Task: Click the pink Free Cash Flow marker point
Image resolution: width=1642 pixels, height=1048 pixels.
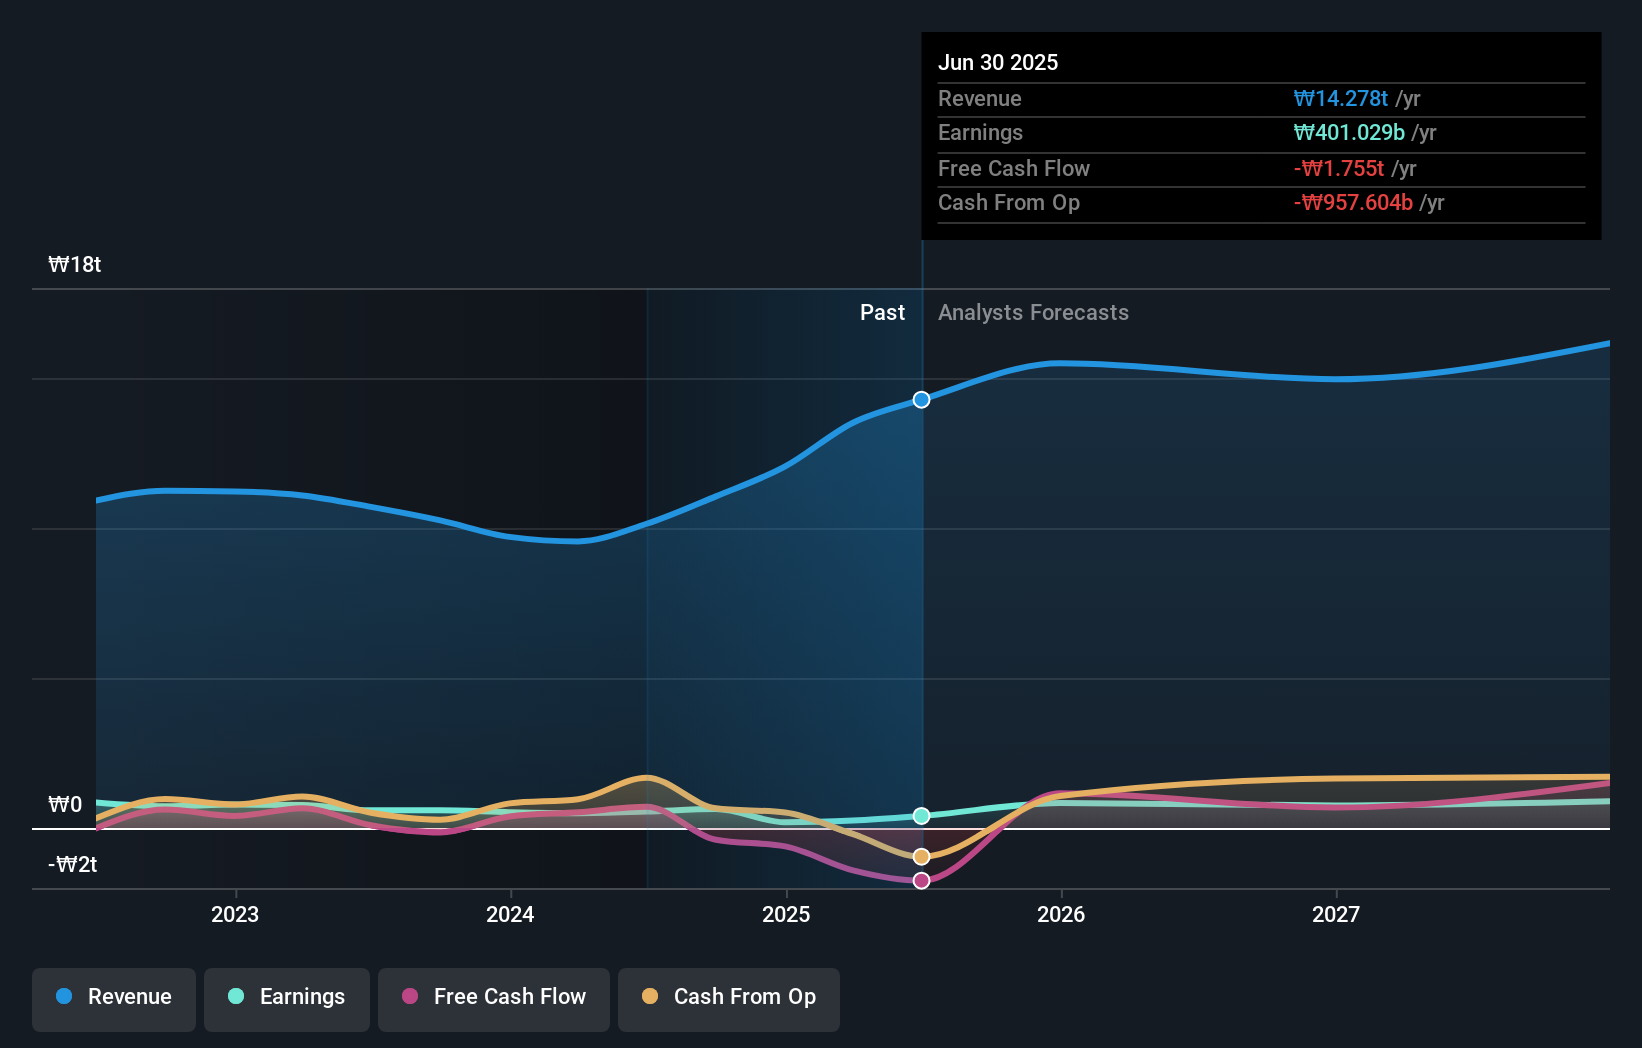Action: click(921, 880)
